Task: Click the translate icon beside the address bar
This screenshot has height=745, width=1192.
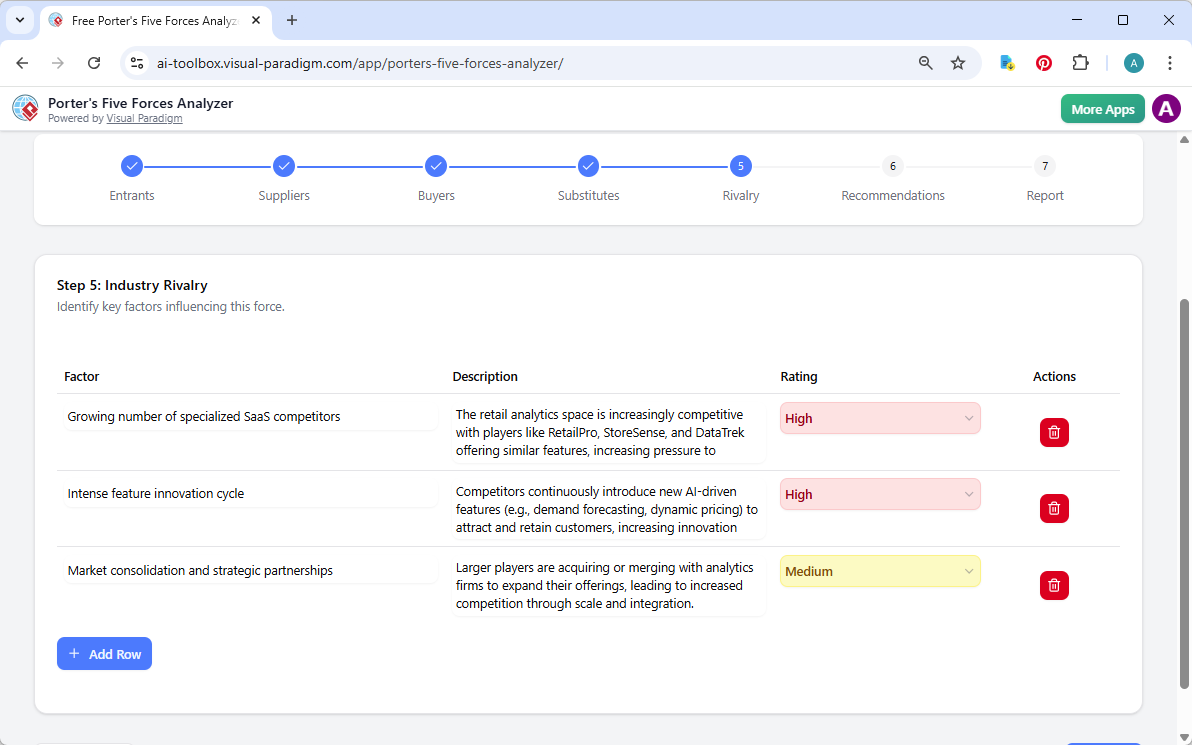Action: (1007, 62)
